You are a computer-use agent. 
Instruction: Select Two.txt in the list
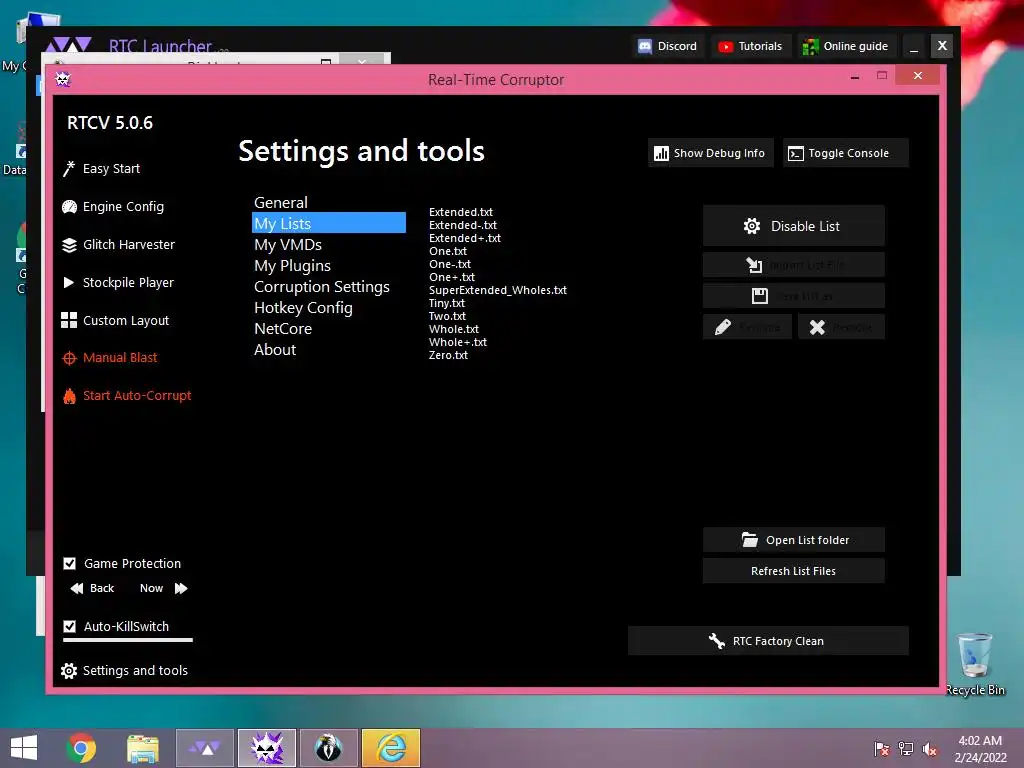[x=447, y=316]
